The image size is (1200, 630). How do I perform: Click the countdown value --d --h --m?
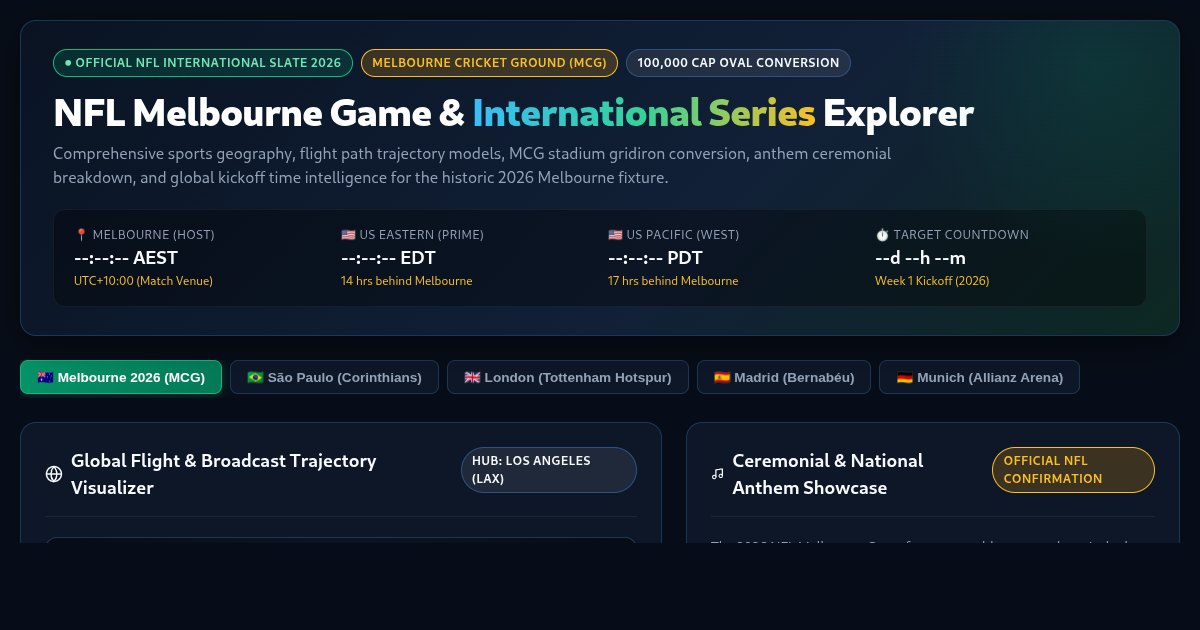pos(920,258)
